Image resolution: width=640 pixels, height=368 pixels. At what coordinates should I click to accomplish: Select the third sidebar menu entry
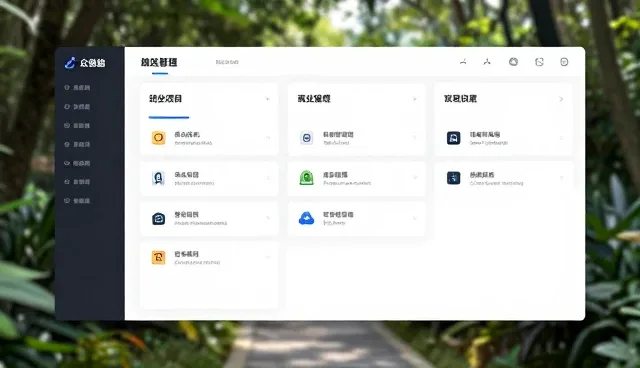tap(77, 125)
